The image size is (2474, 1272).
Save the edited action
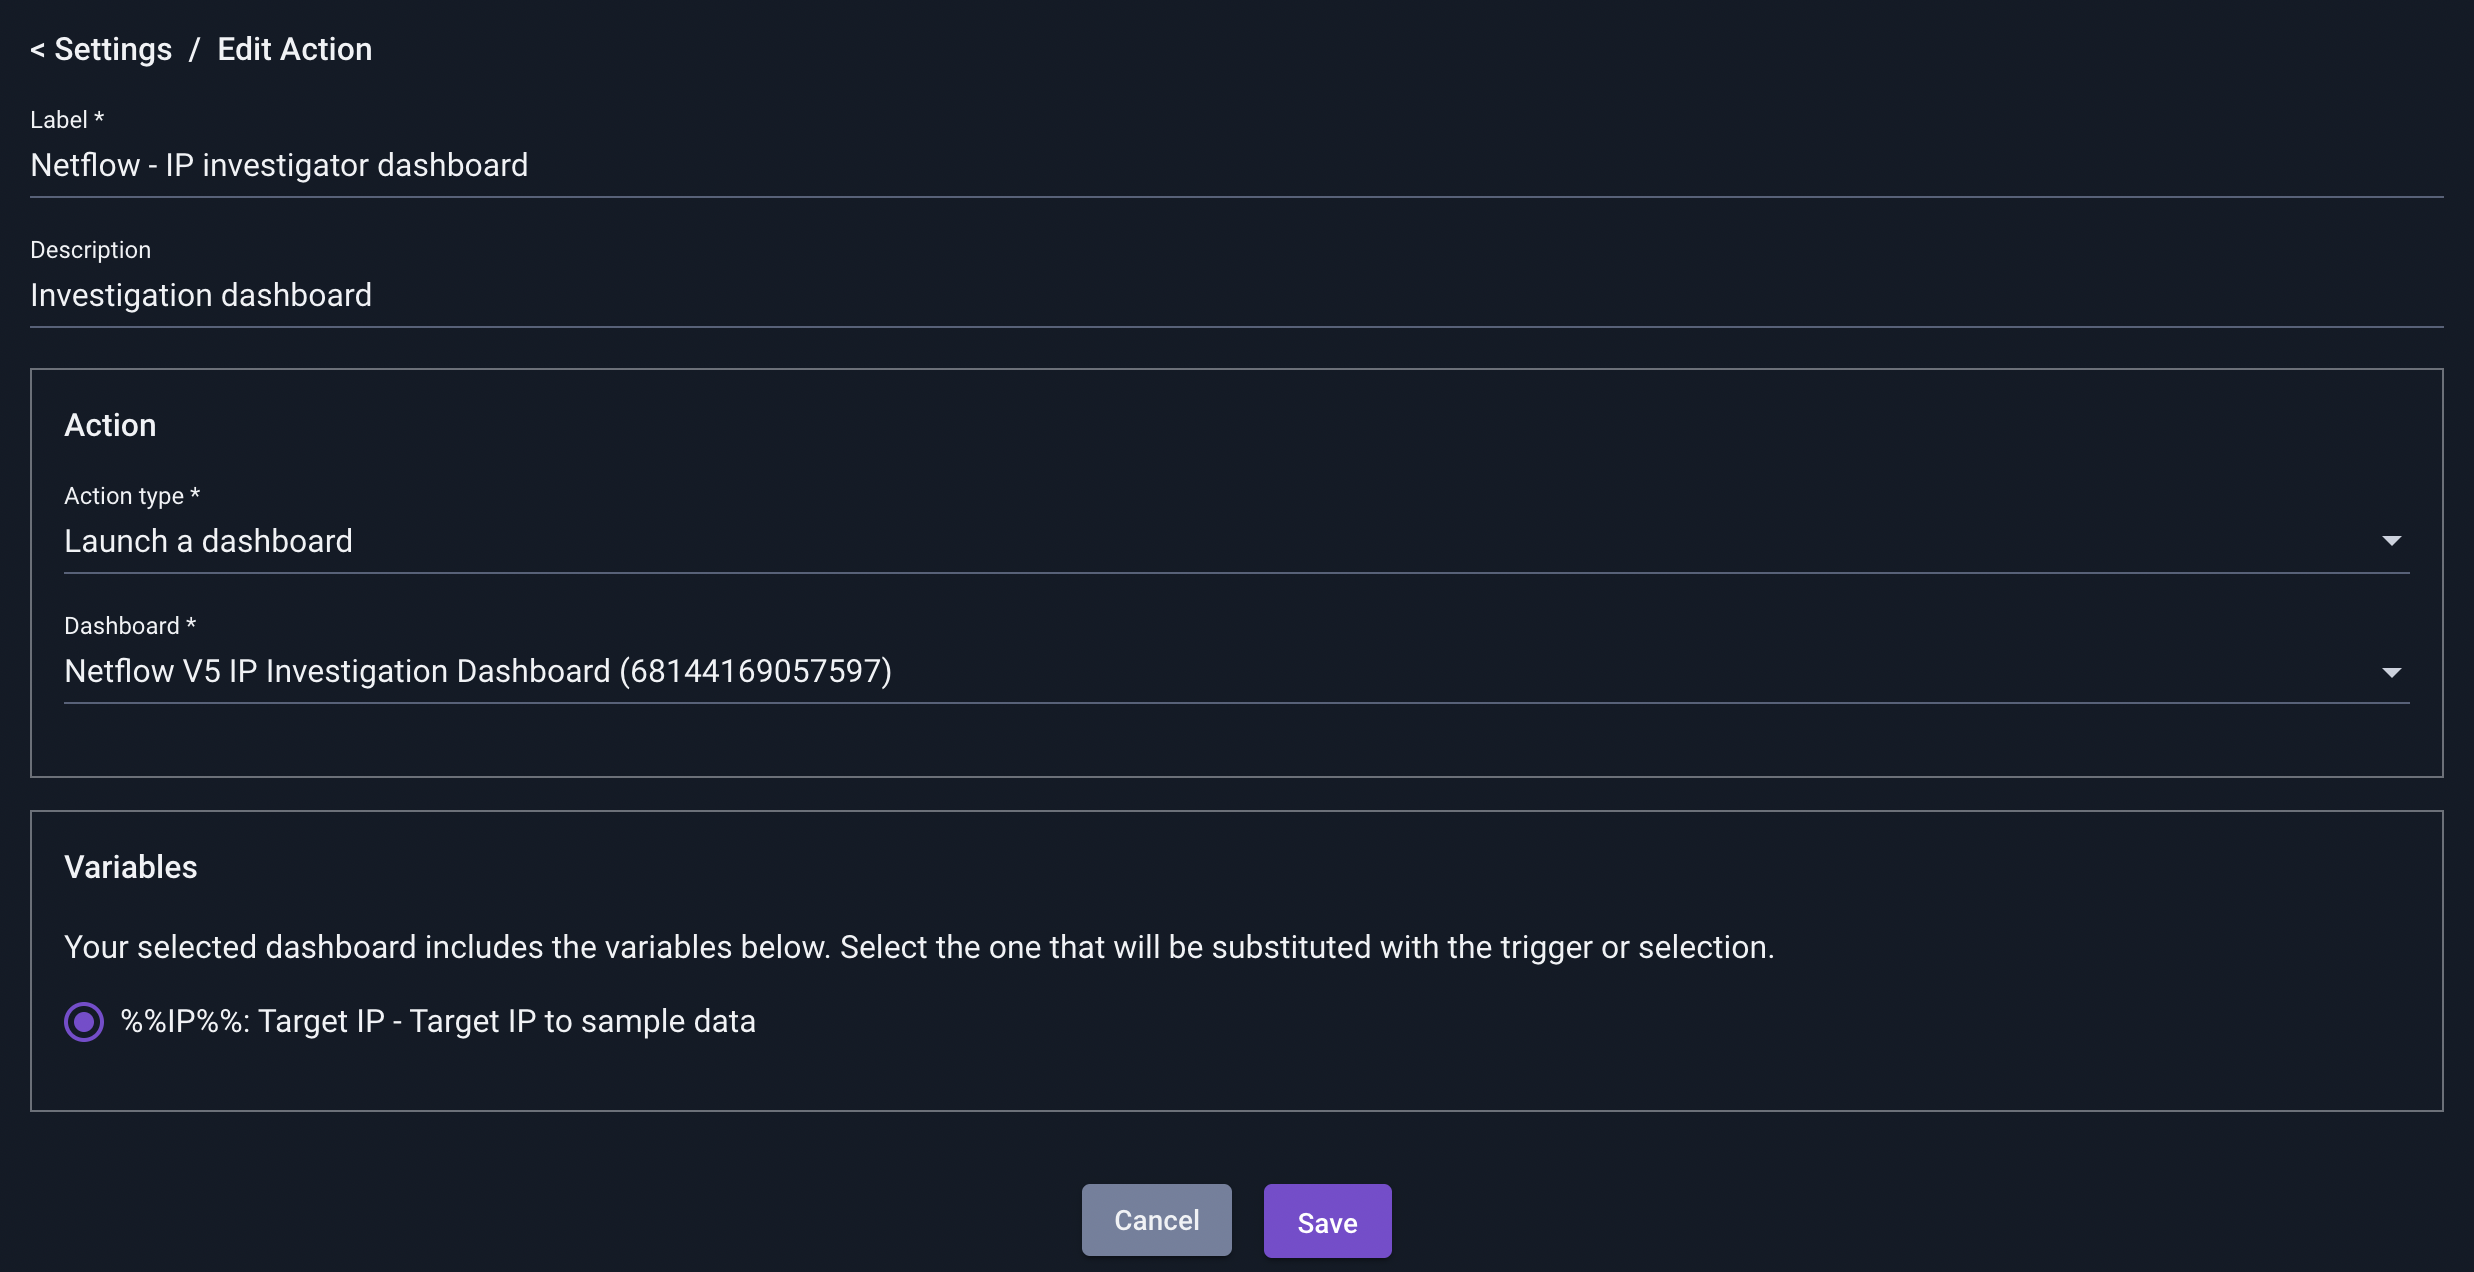1327,1221
